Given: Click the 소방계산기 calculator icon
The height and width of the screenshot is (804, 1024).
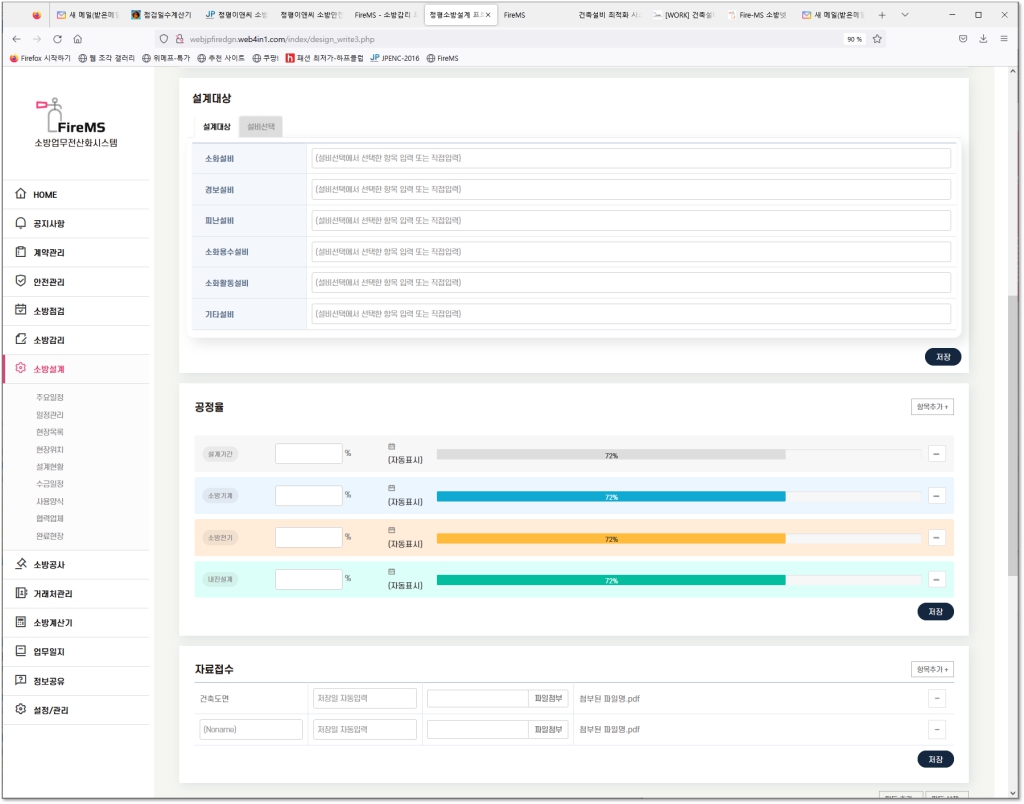Looking at the screenshot, I should point(21,622).
